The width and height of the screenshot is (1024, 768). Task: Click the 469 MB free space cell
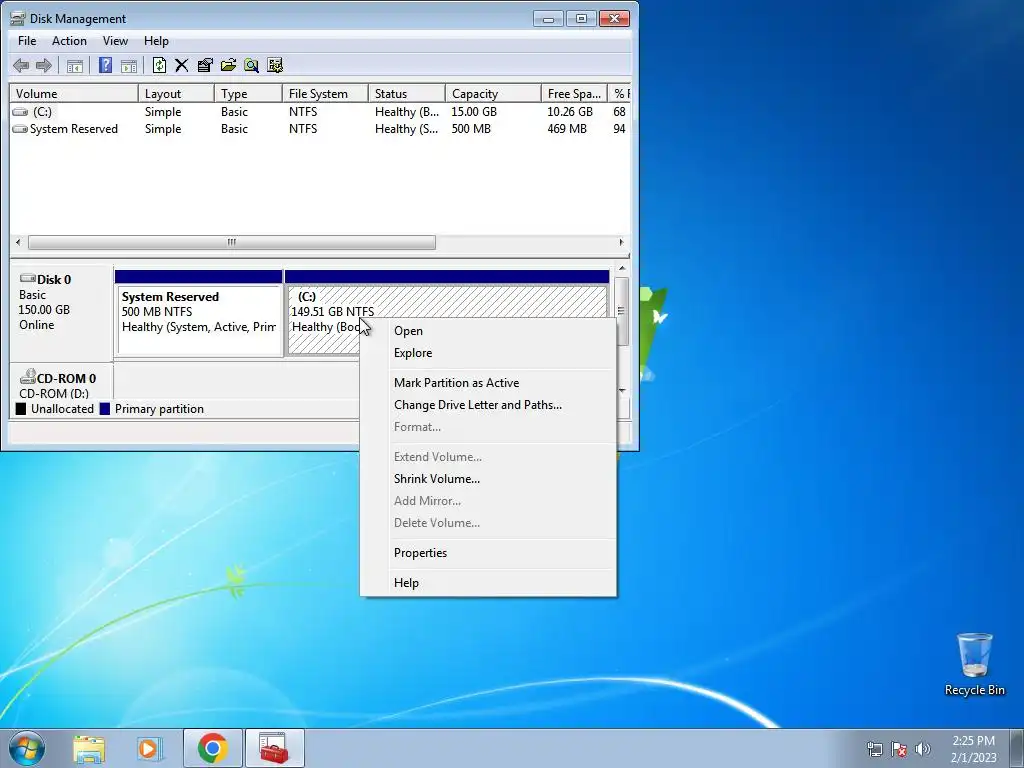click(x=567, y=129)
